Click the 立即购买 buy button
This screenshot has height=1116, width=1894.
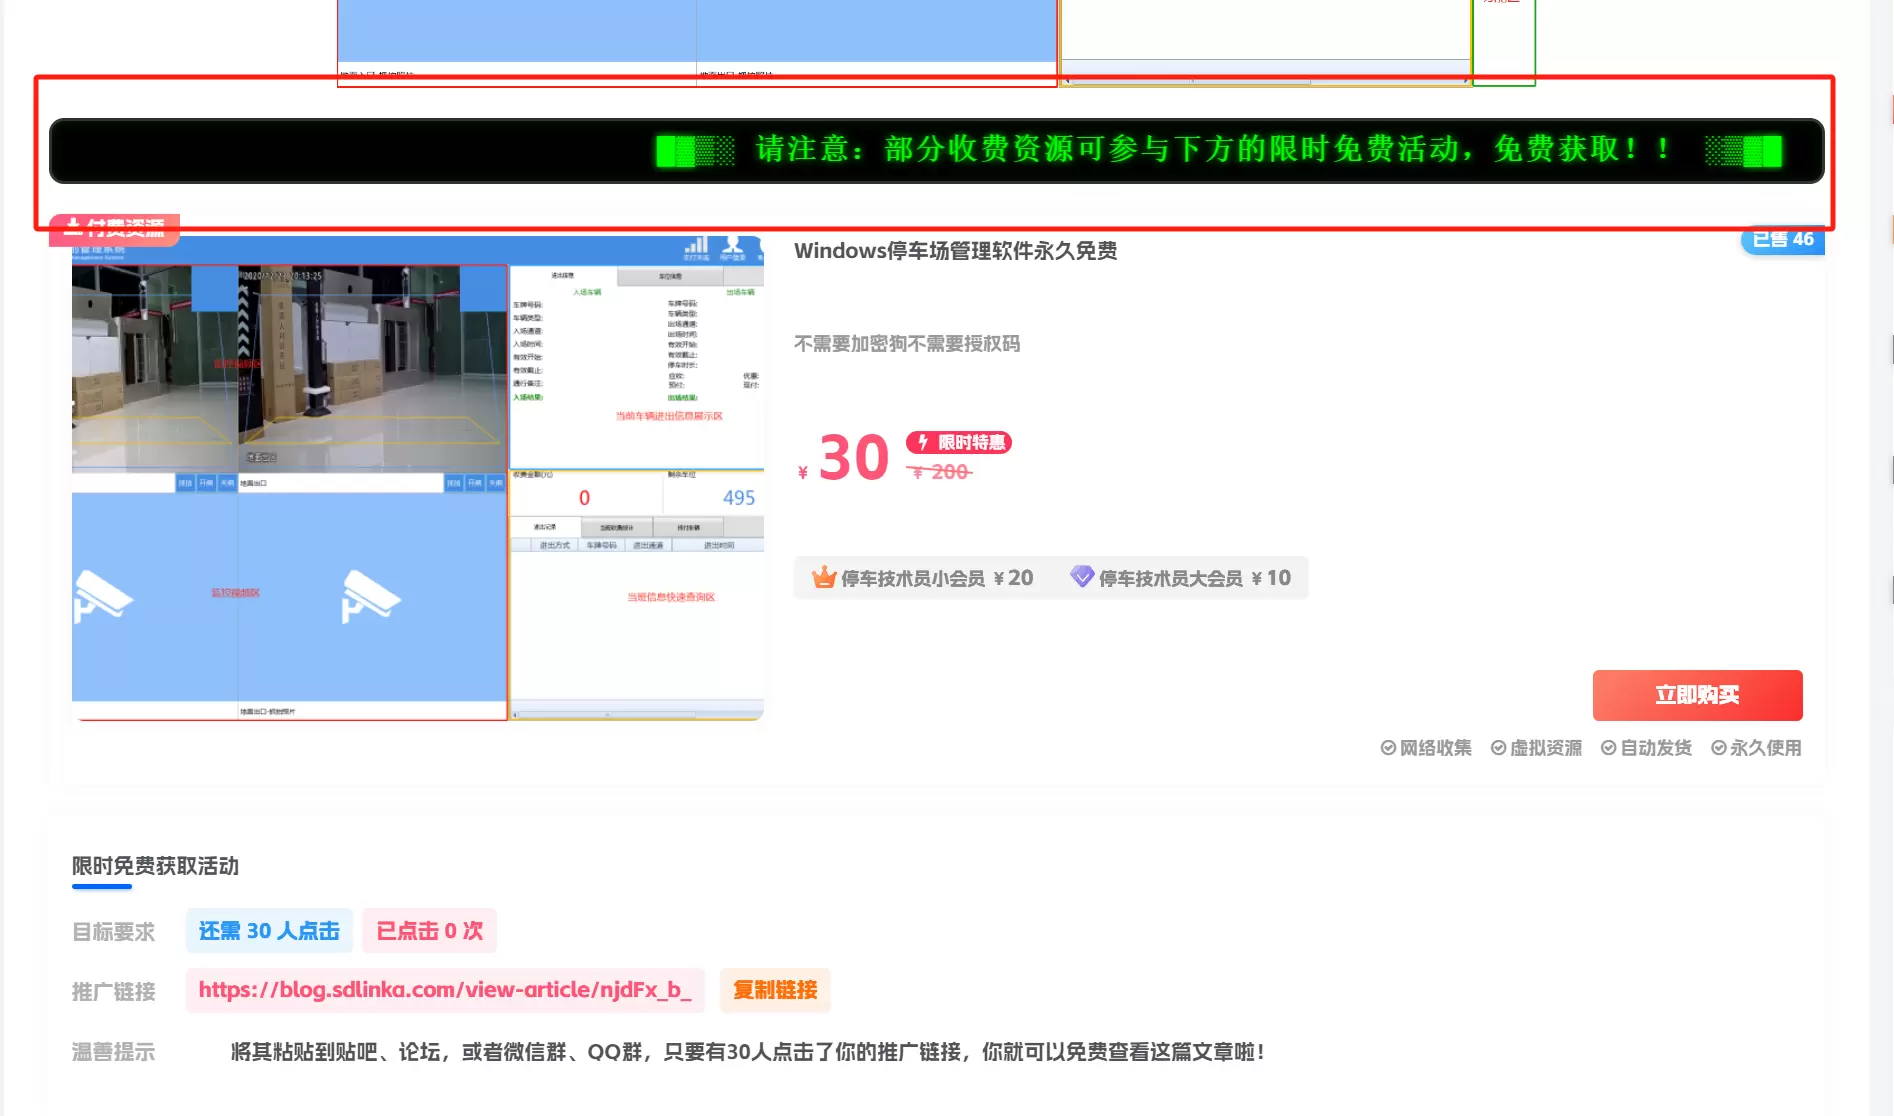tap(1697, 695)
